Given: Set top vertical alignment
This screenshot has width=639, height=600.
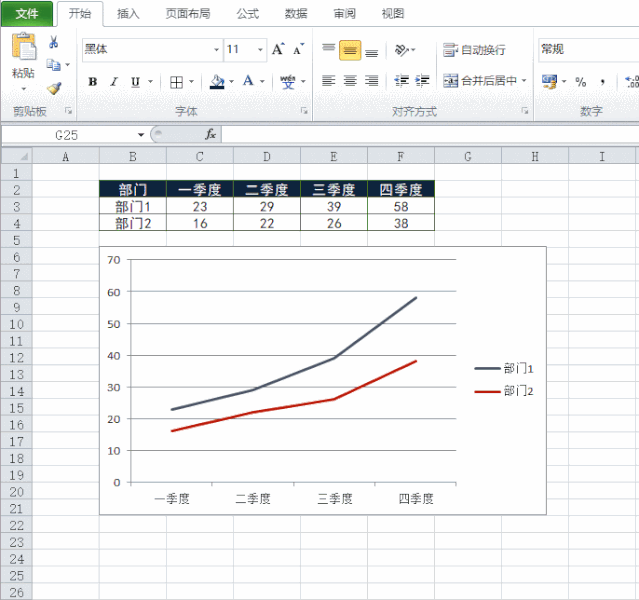Looking at the screenshot, I should (x=328, y=49).
